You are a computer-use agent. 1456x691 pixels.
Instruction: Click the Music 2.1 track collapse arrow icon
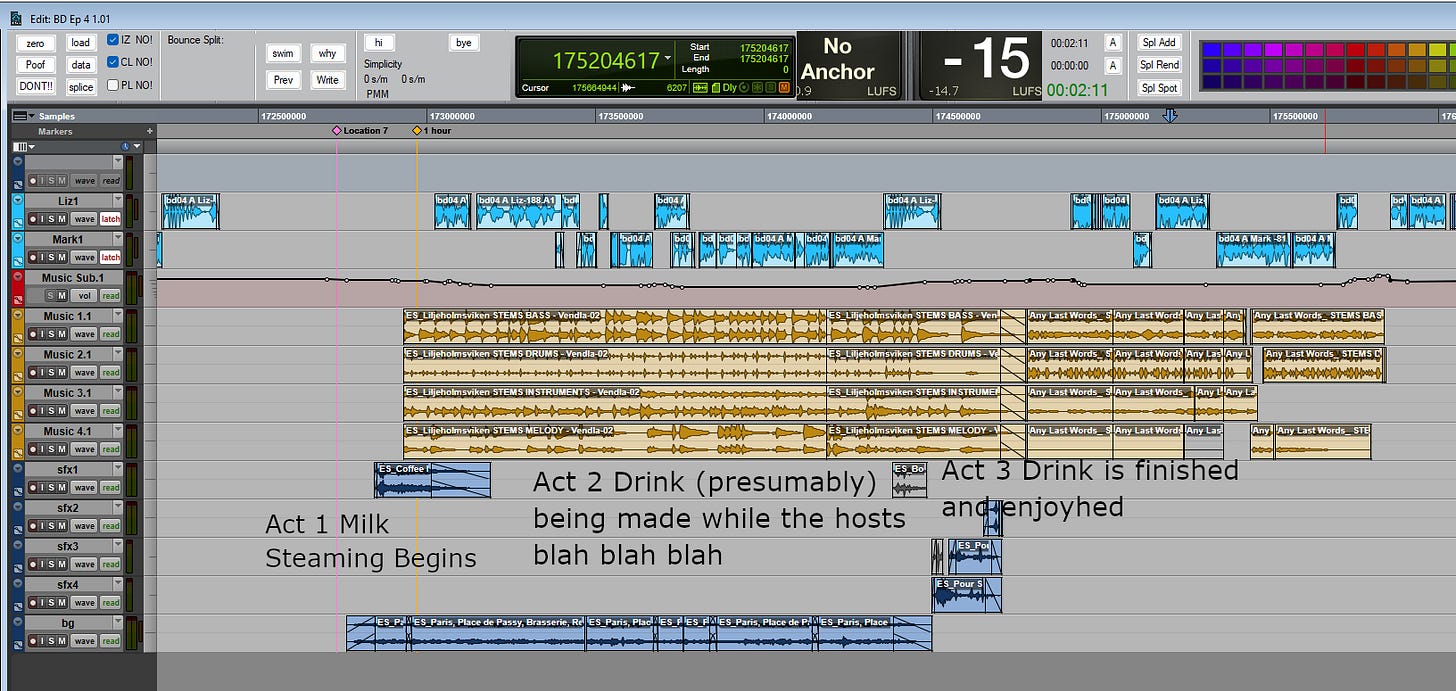(x=17, y=354)
